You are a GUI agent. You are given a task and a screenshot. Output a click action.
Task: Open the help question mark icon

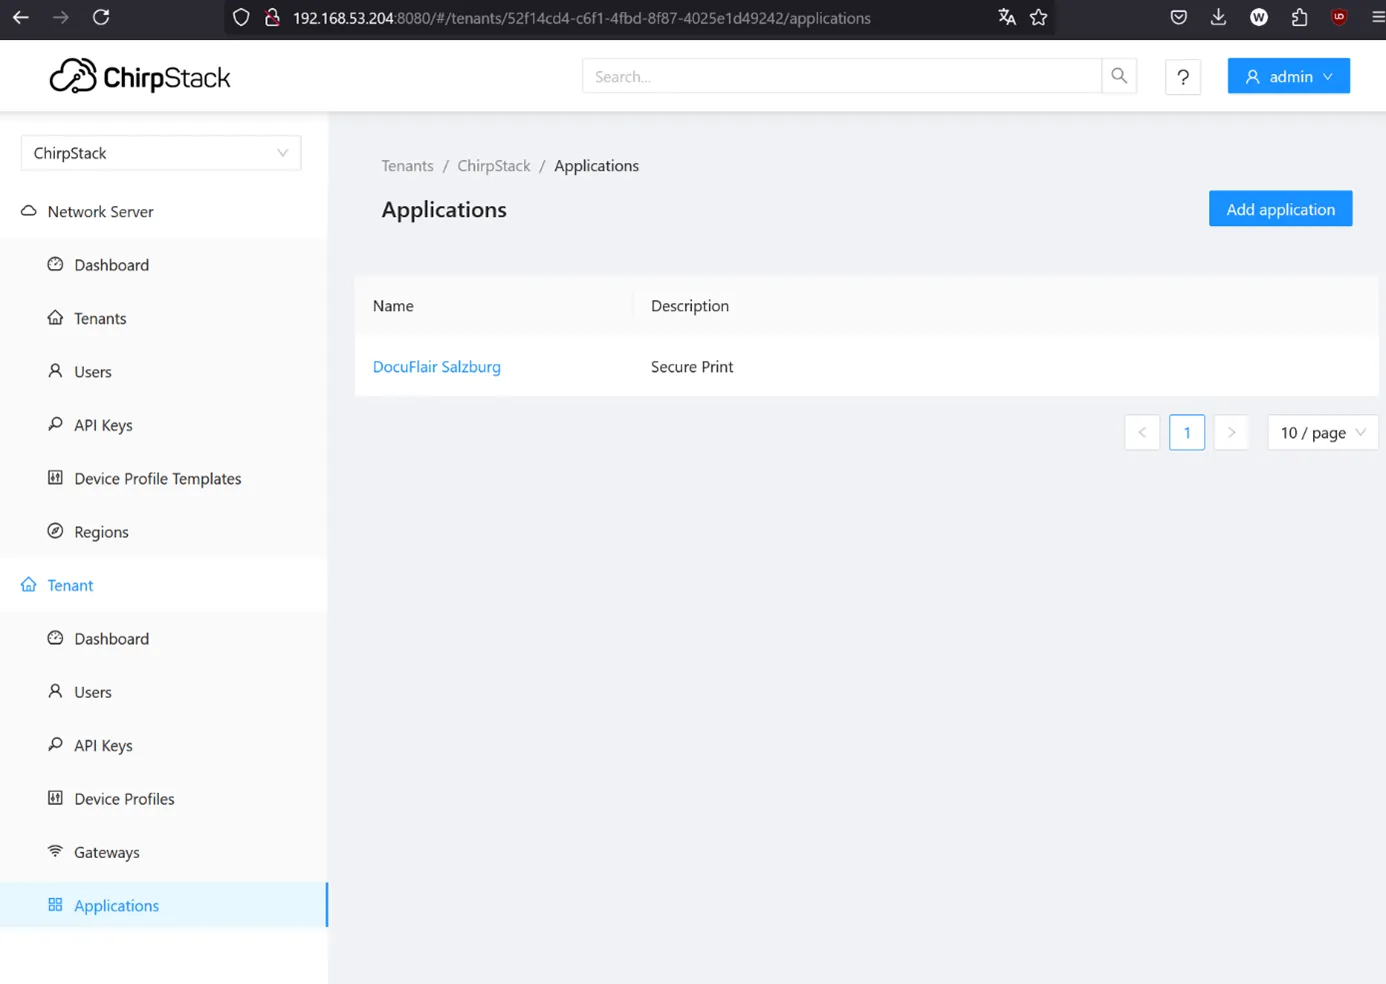pyautogui.click(x=1183, y=77)
